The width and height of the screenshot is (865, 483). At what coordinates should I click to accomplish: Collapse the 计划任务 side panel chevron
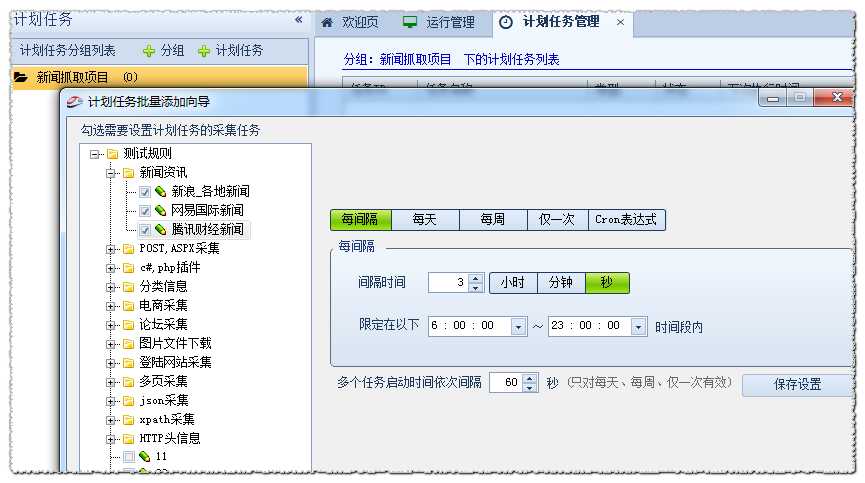(298, 20)
